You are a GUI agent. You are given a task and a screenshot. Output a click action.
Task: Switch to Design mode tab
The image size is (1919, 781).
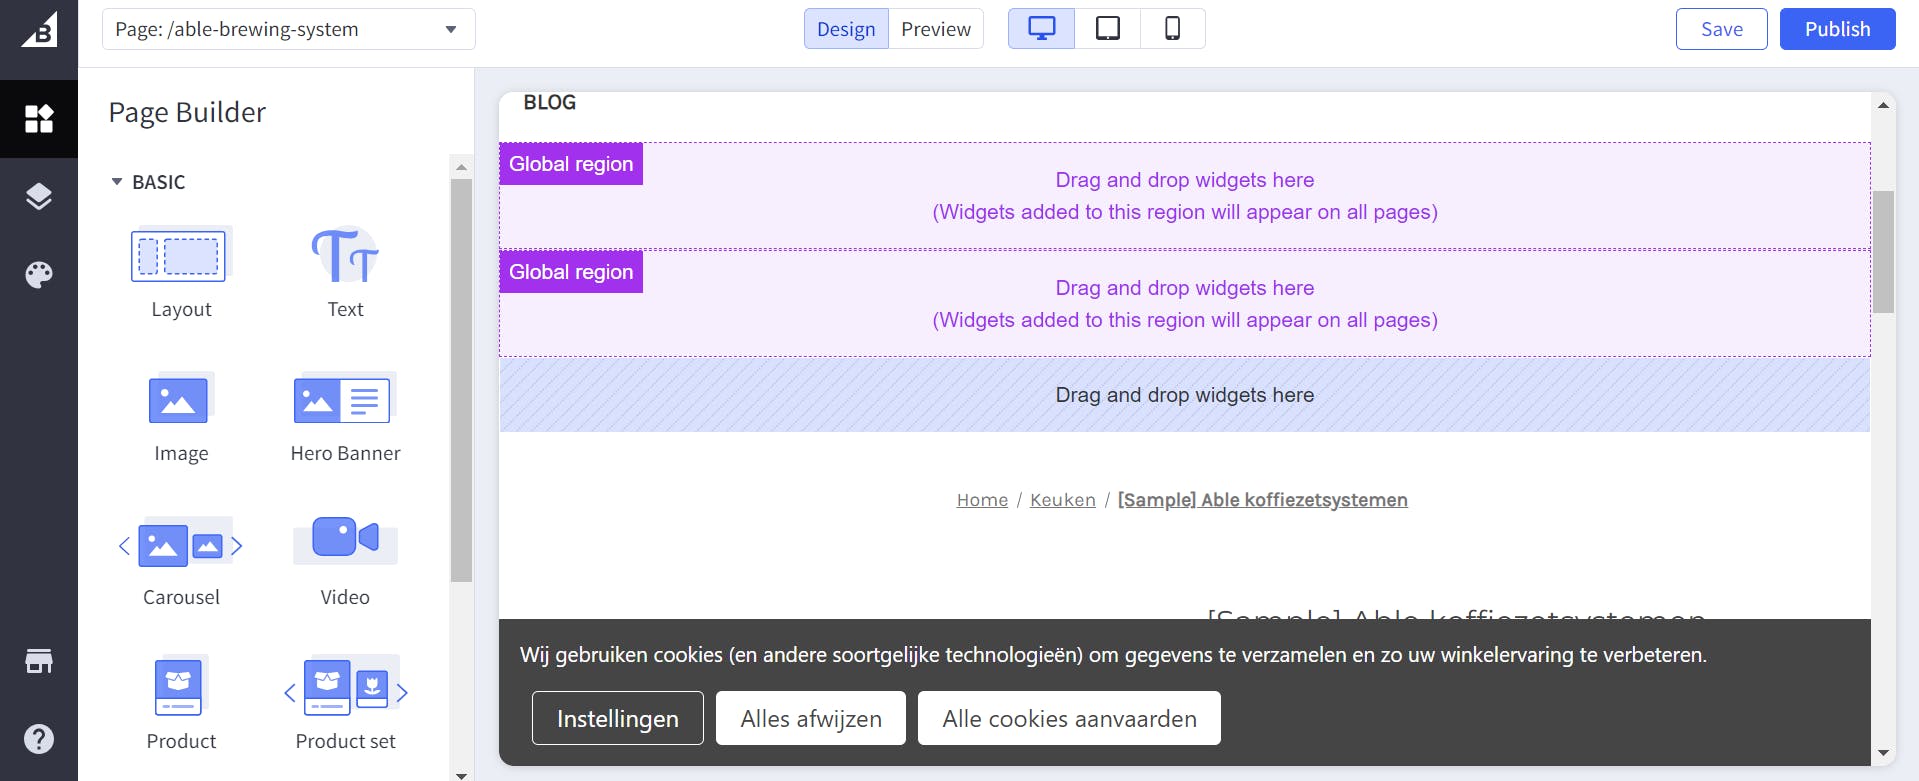846,29
